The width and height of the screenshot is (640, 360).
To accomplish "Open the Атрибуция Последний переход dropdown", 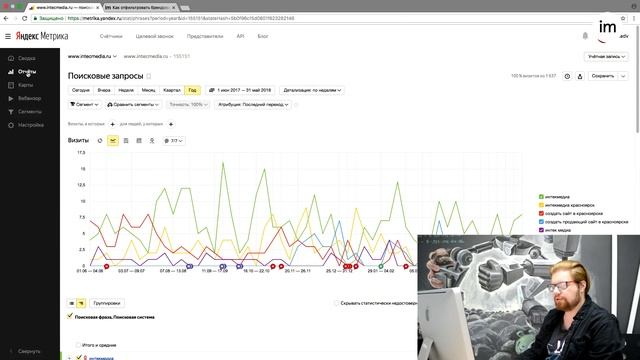I will point(253,104).
